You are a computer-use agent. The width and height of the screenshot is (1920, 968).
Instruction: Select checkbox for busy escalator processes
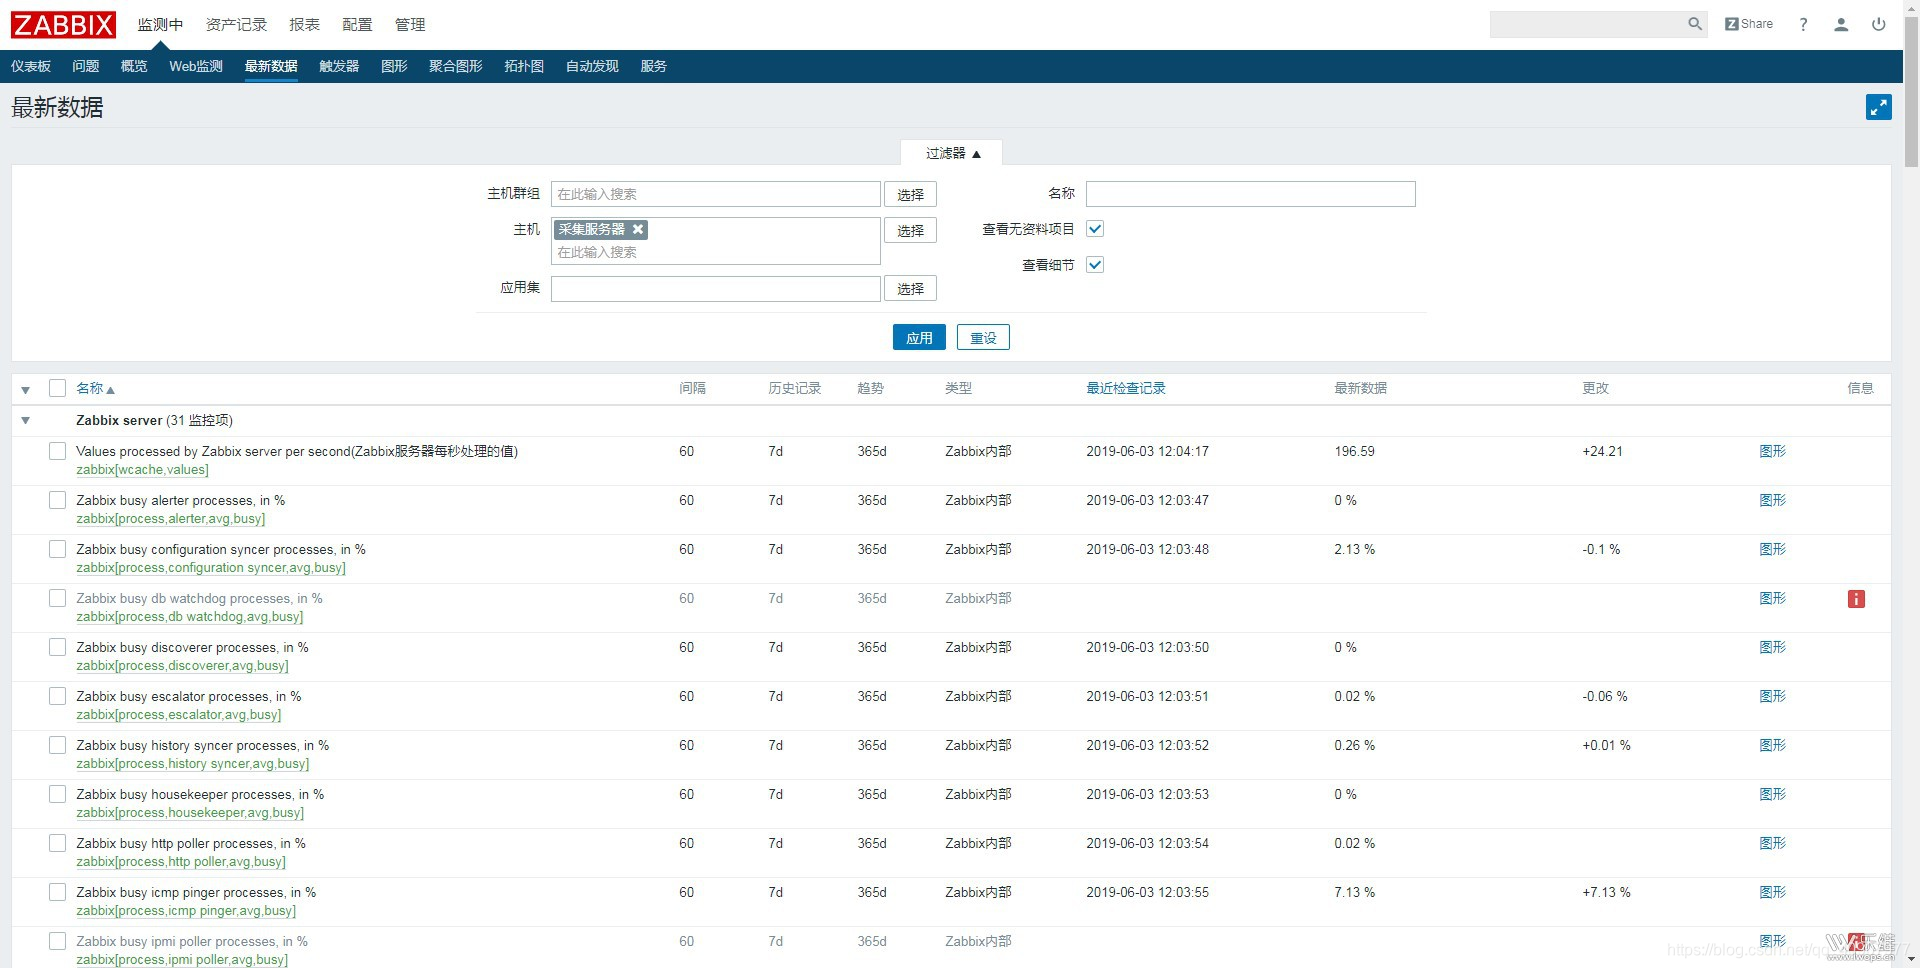57,696
